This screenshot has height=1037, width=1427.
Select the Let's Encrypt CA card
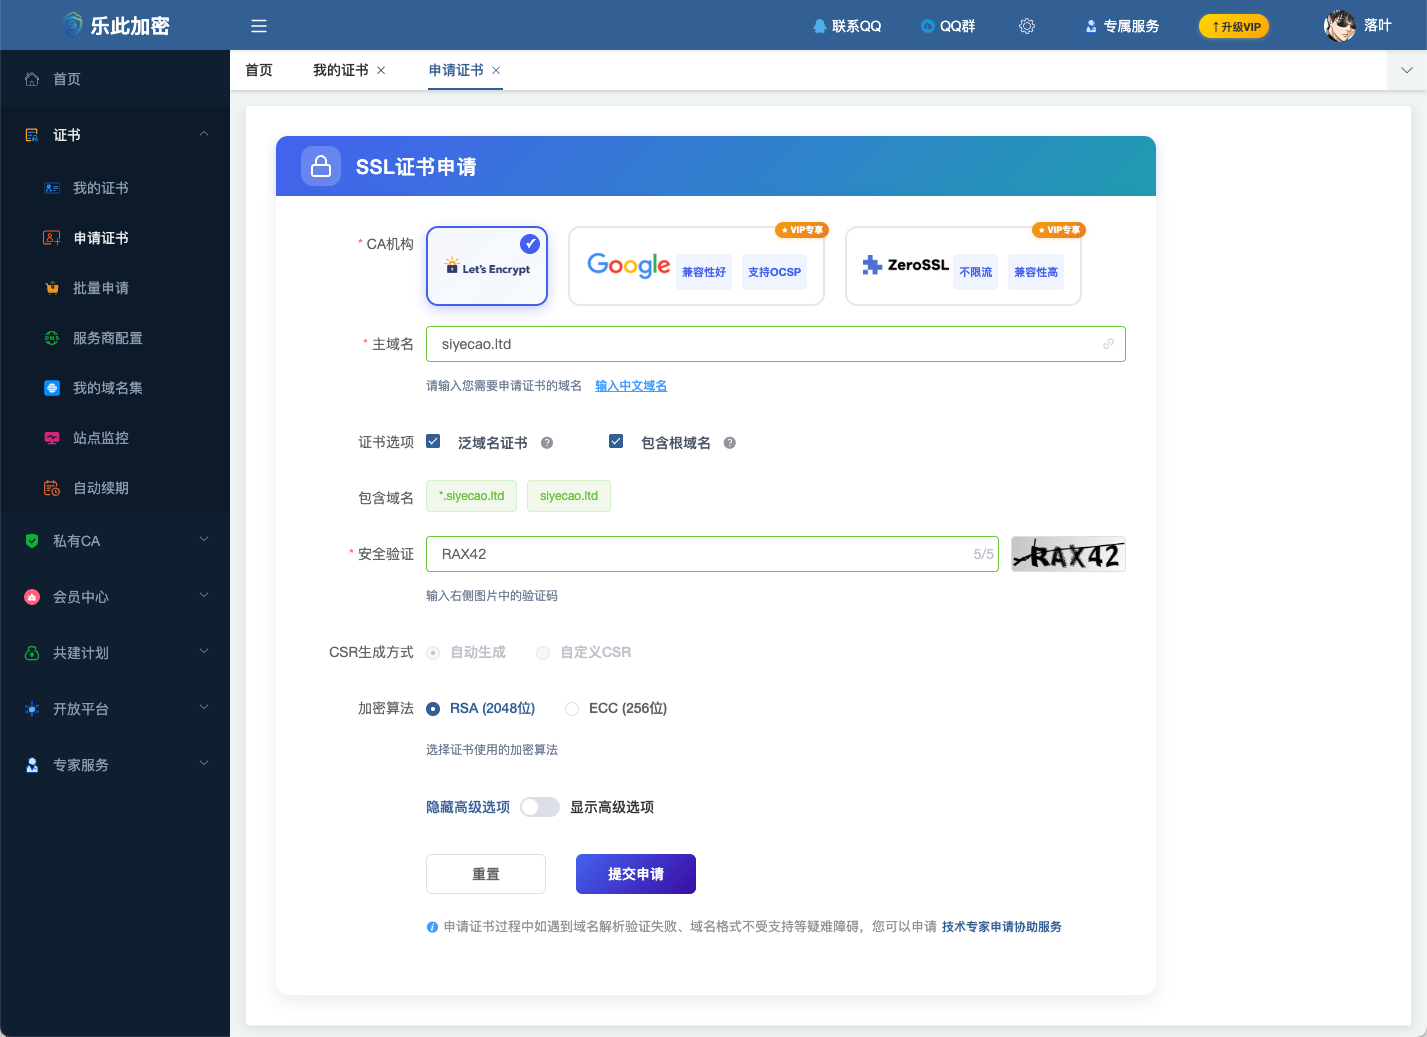pos(487,266)
